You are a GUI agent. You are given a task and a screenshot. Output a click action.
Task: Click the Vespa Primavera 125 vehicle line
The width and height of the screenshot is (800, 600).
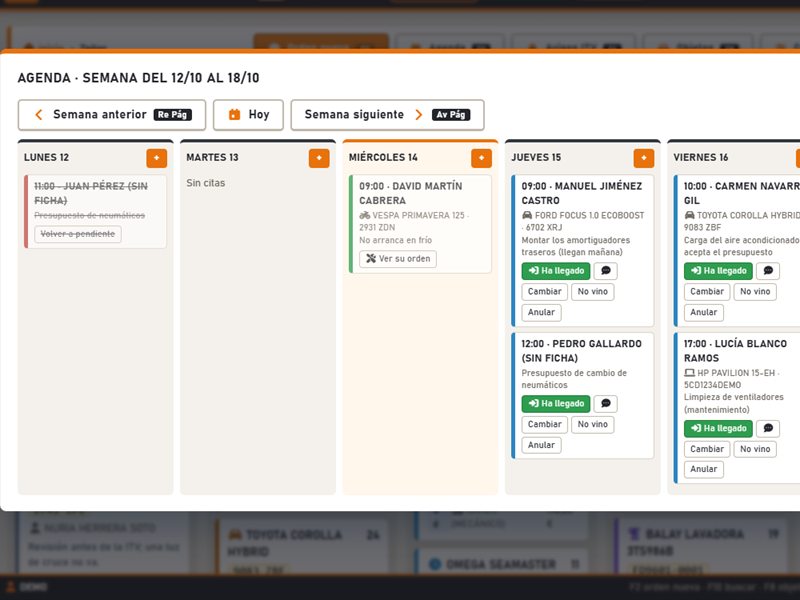414,221
